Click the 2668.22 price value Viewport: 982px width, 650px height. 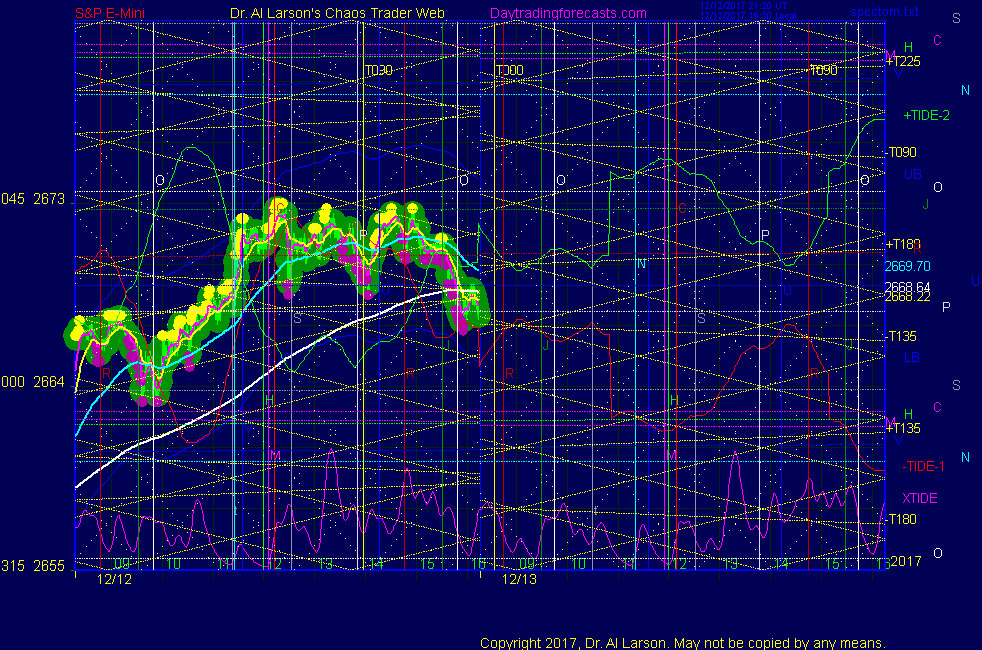tap(907, 297)
